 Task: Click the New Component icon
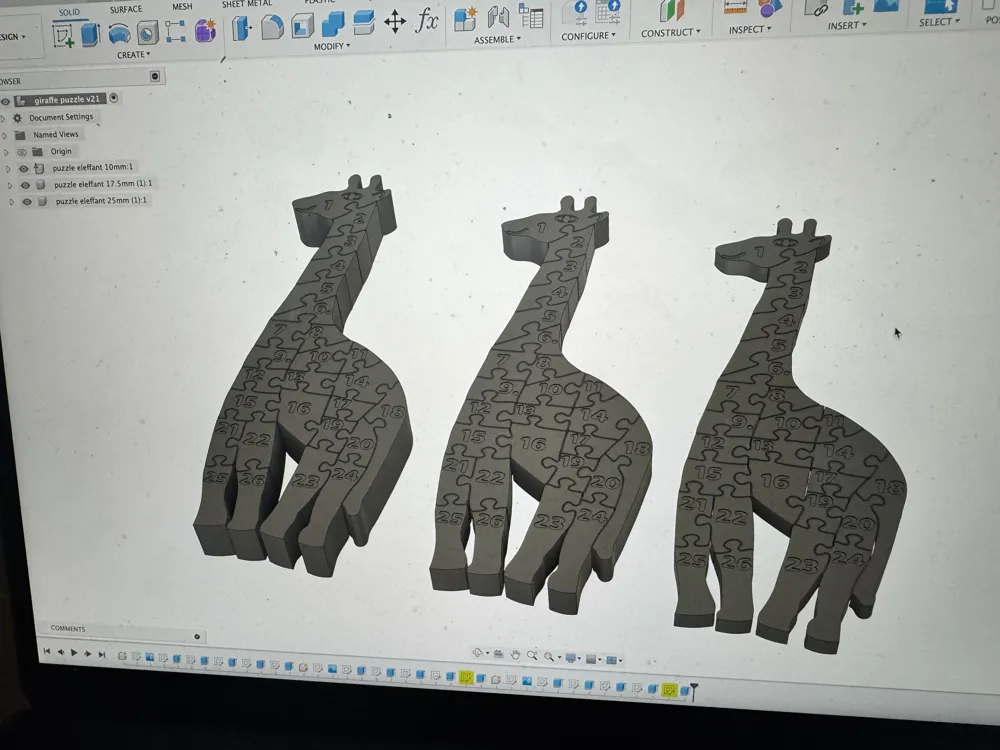click(x=466, y=18)
